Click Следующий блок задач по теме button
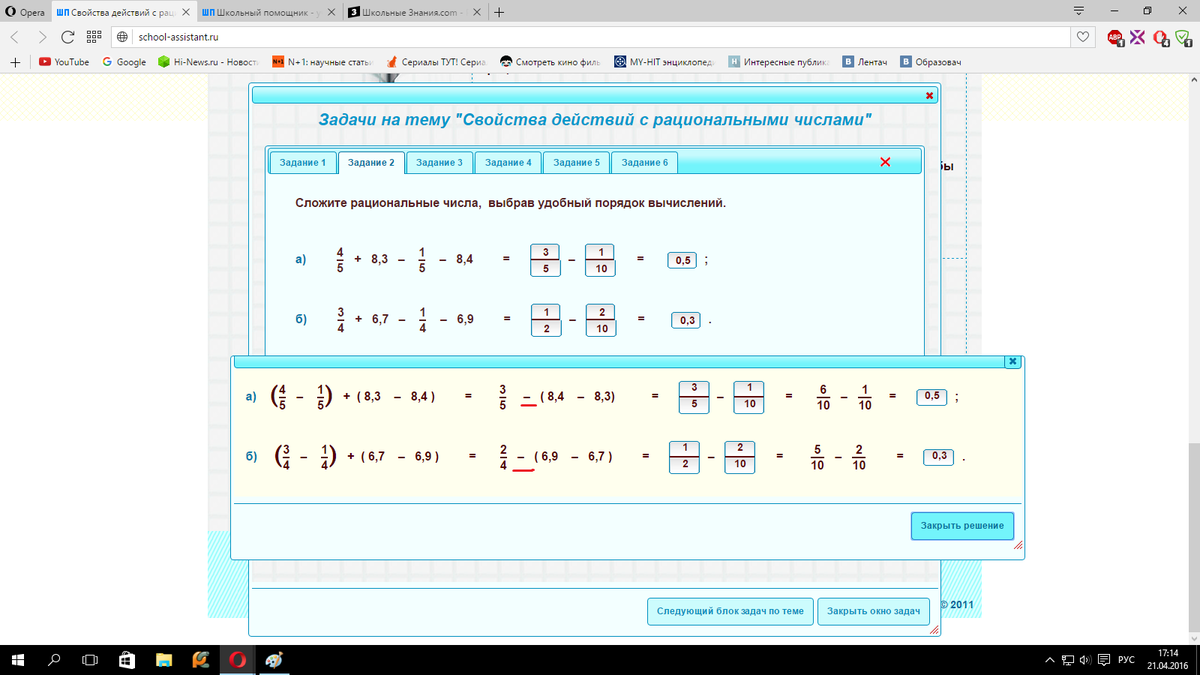 729,611
